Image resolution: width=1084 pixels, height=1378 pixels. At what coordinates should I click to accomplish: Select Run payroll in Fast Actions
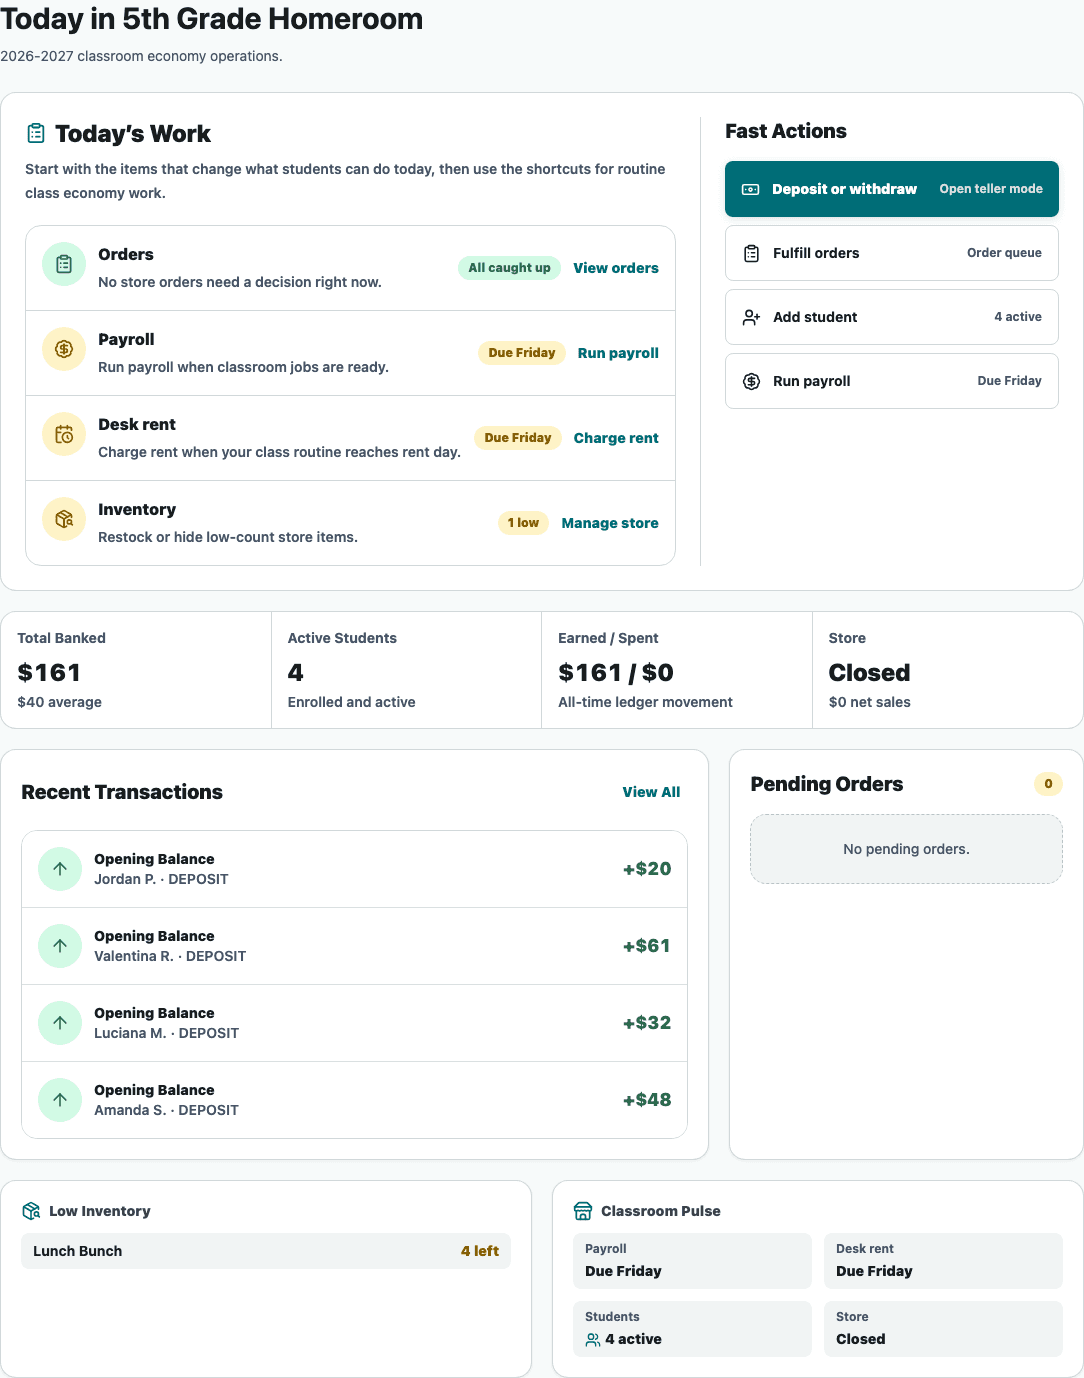pyautogui.click(x=892, y=381)
